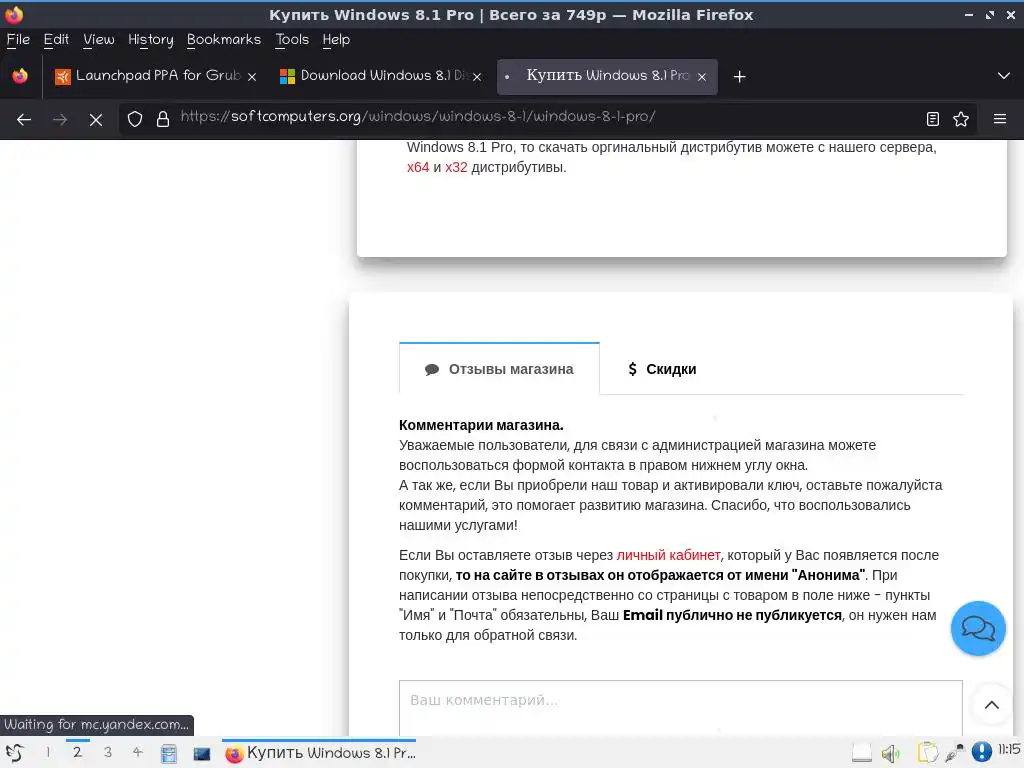Open the Bookmarks menu

click(x=224, y=40)
